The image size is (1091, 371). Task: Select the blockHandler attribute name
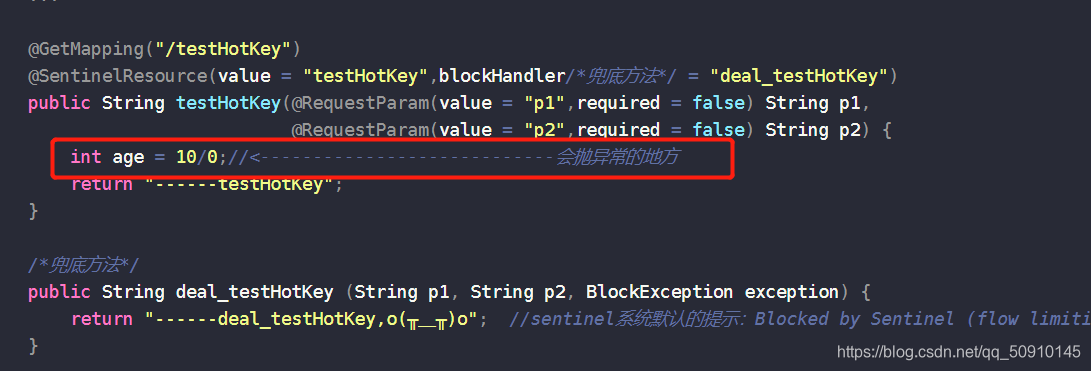(x=502, y=76)
